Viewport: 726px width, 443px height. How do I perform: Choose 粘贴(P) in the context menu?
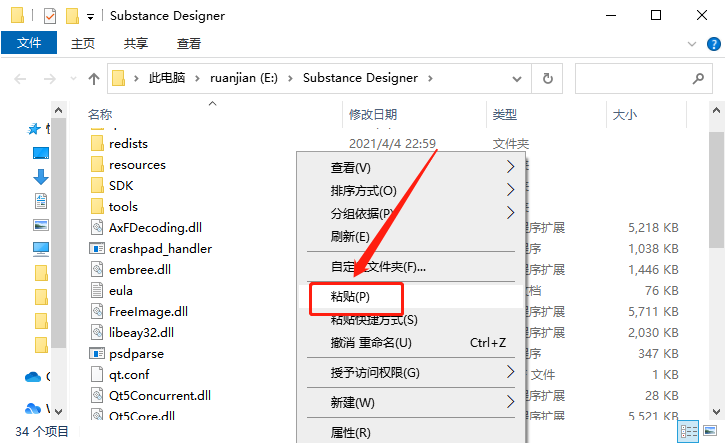pyautogui.click(x=411, y=296)
